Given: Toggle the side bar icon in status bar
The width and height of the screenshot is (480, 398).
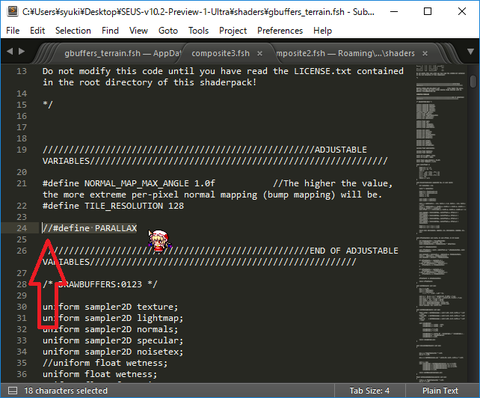Looking at the screenshot, I should click(x=12, y=391).
